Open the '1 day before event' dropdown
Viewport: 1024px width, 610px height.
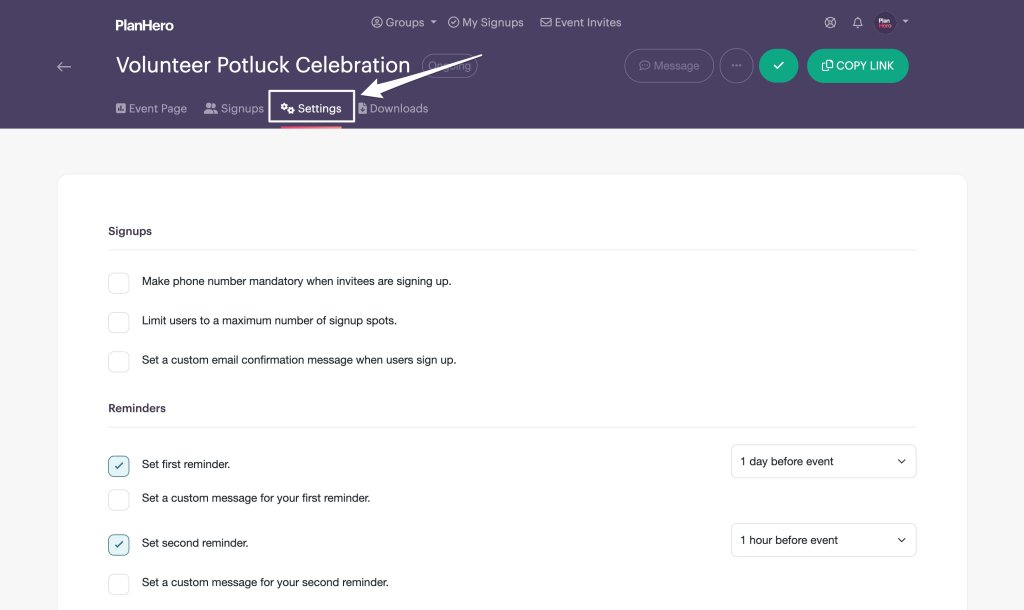[x=823, y=462]
